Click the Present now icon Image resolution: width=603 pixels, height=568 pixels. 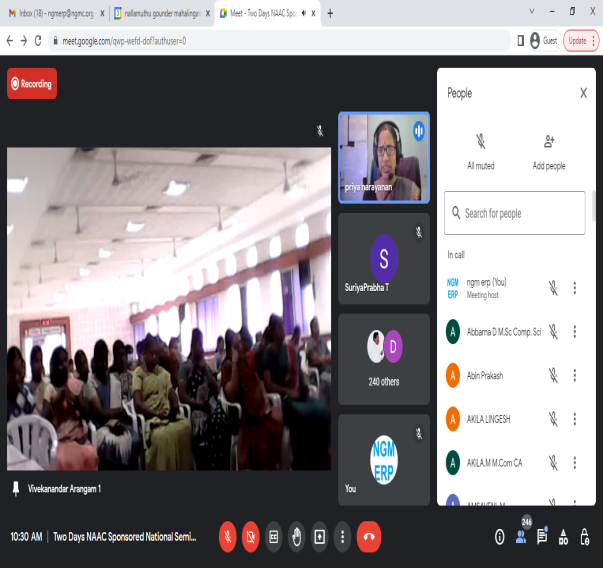(319, 537)
